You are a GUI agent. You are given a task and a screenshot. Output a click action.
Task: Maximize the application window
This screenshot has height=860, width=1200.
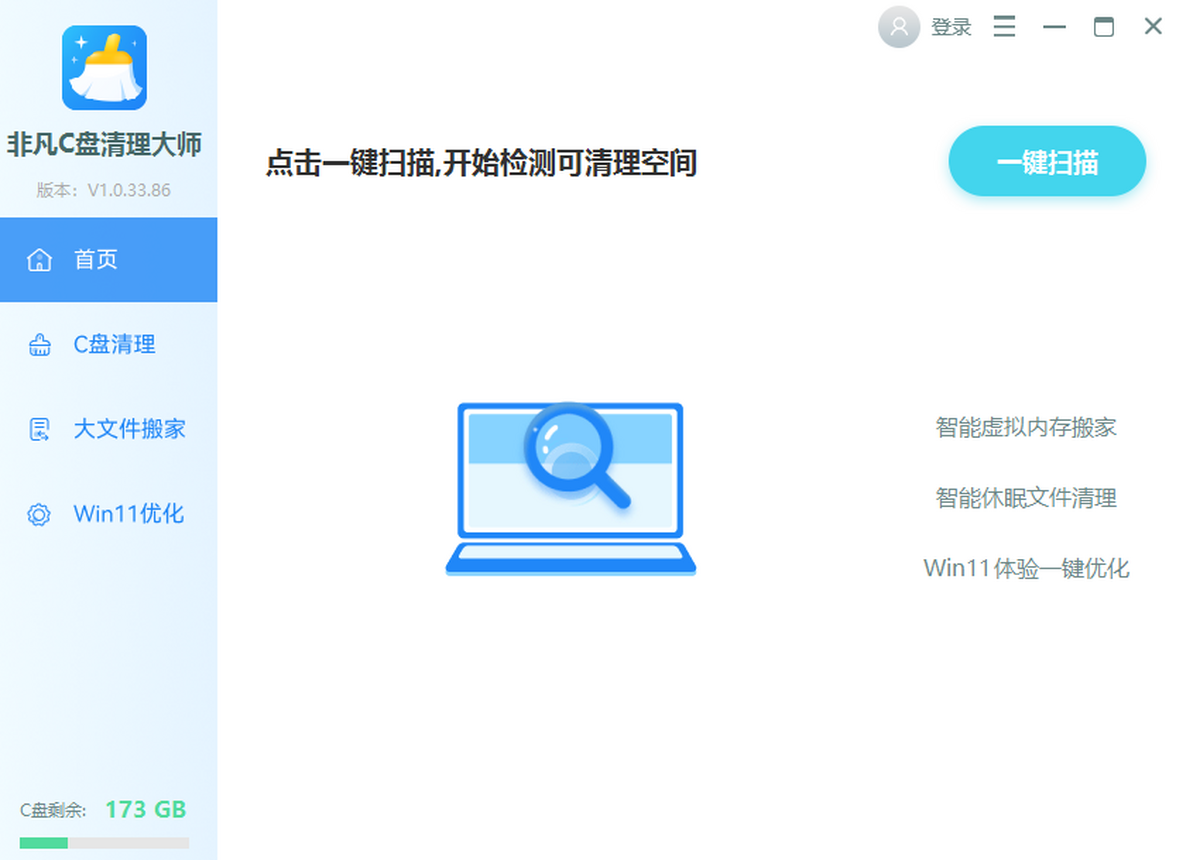tap(1103, 27)
